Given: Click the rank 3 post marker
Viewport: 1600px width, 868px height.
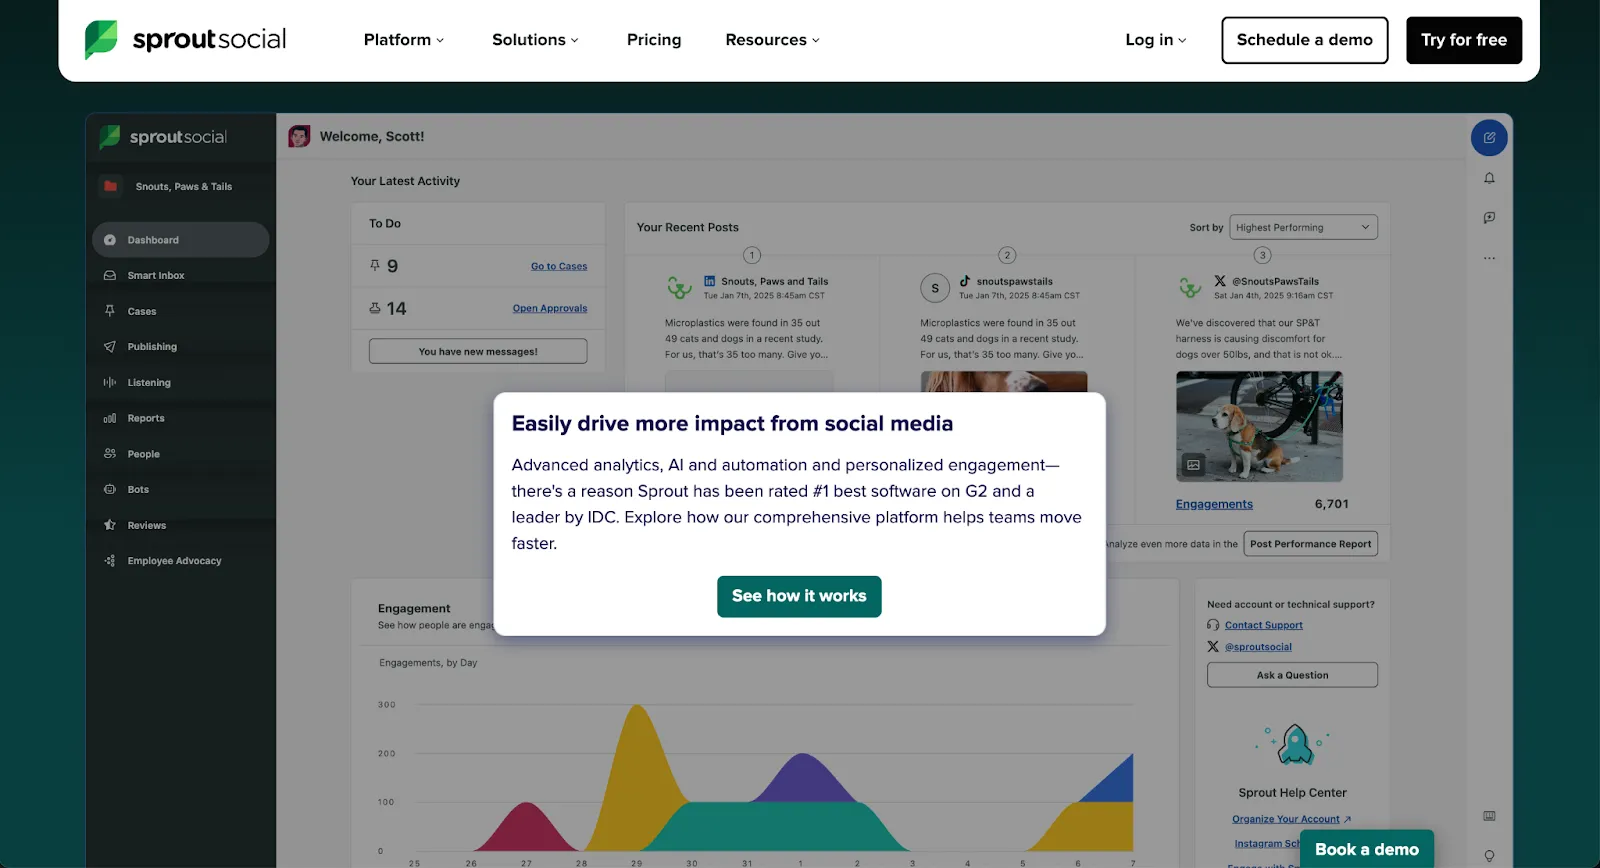Looking at the screenshot, I should 1263,255.
